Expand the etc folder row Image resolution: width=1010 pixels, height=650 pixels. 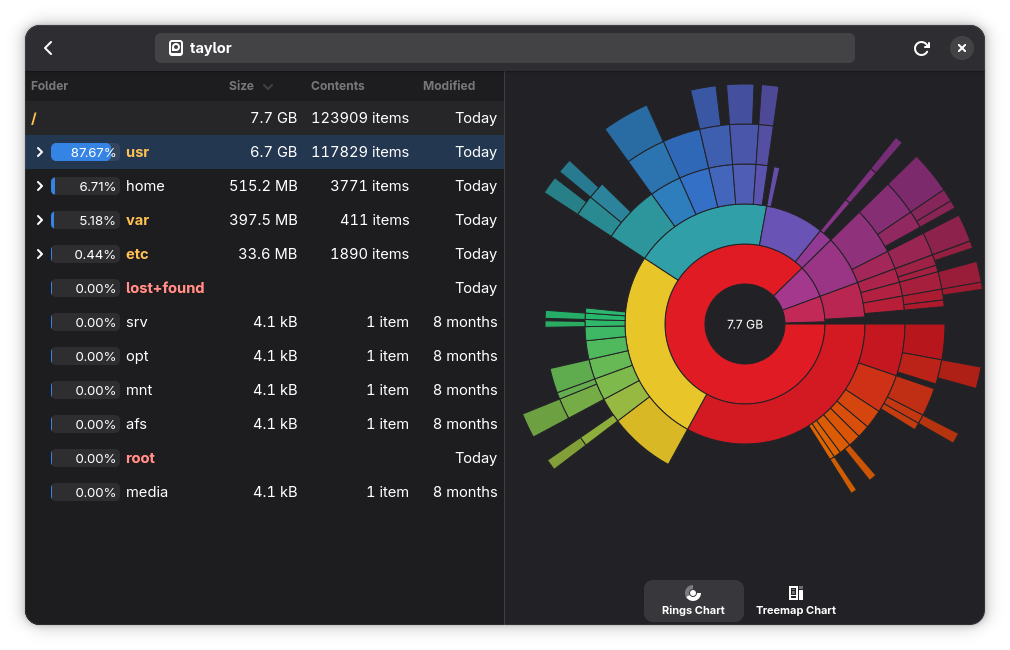point(40,254)
